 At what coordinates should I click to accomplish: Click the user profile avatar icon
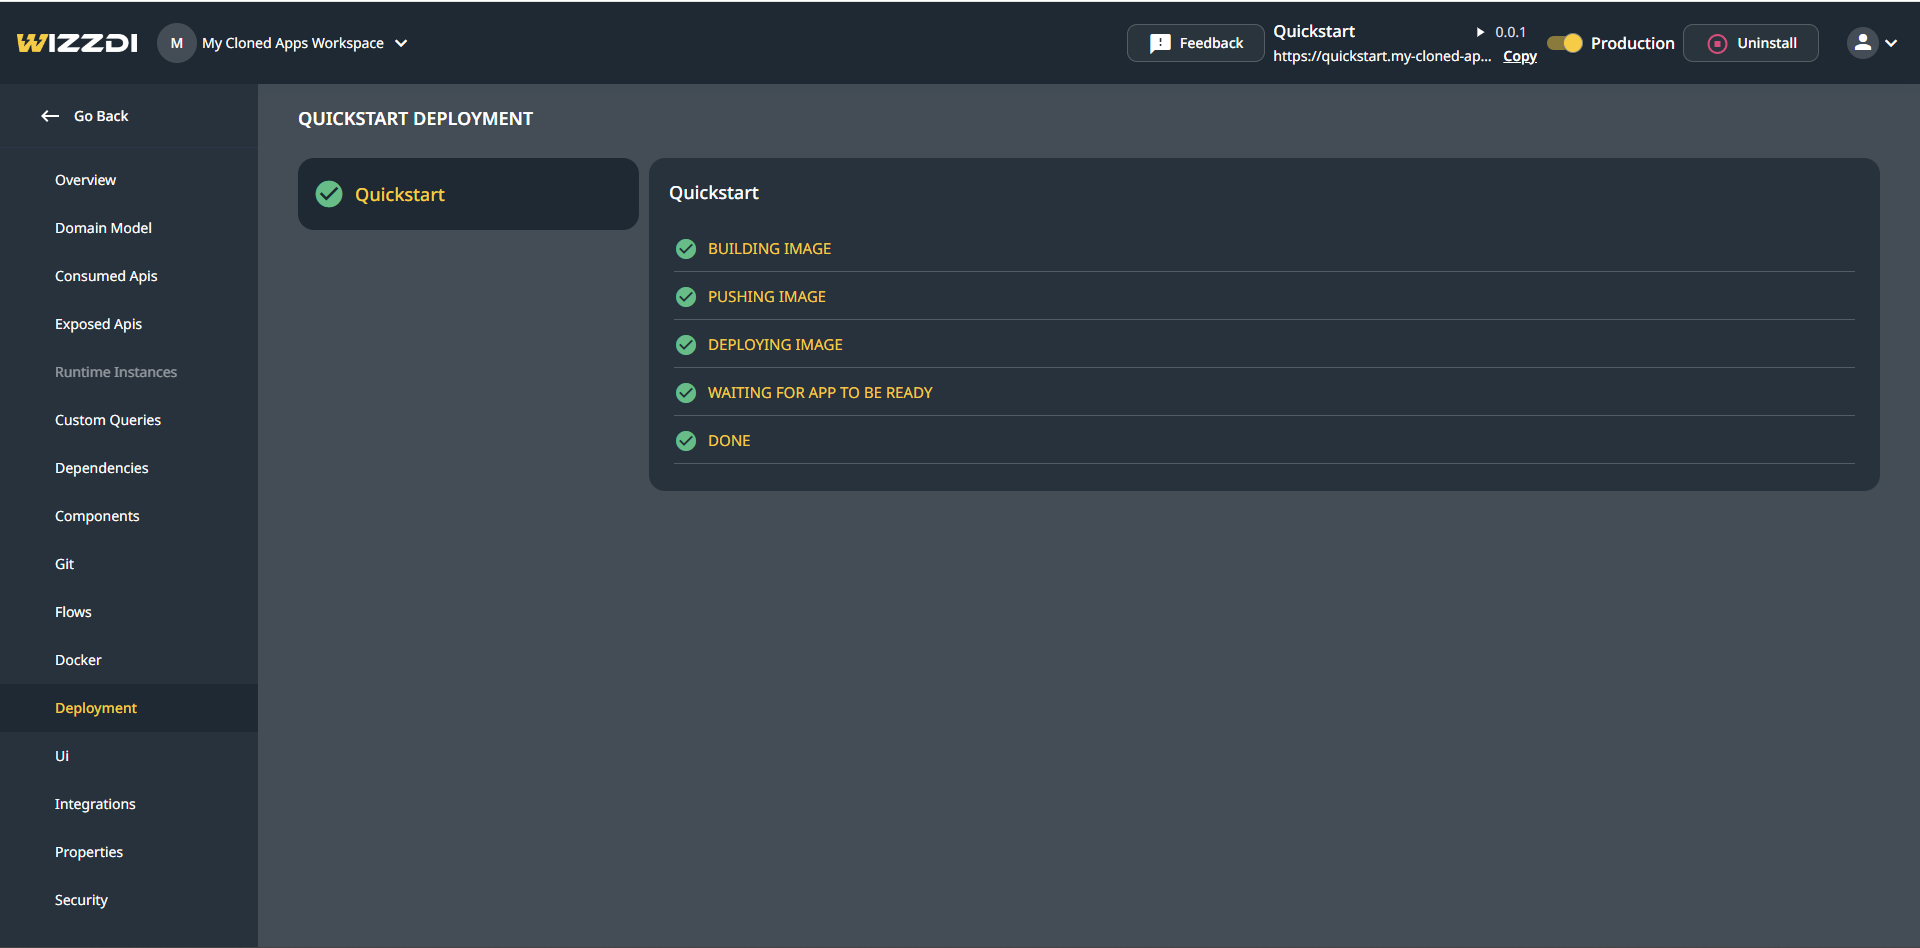point(1862,43)
